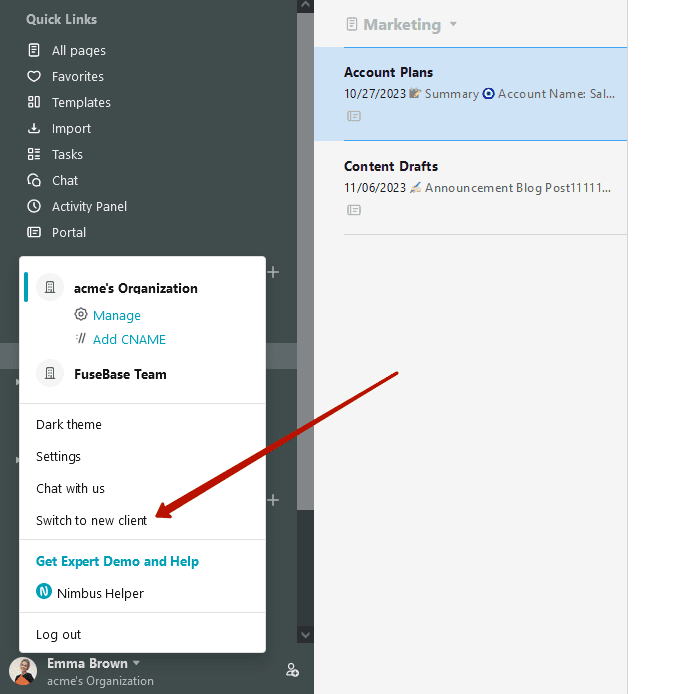Click the add member icon at bottom

[292, 670]
